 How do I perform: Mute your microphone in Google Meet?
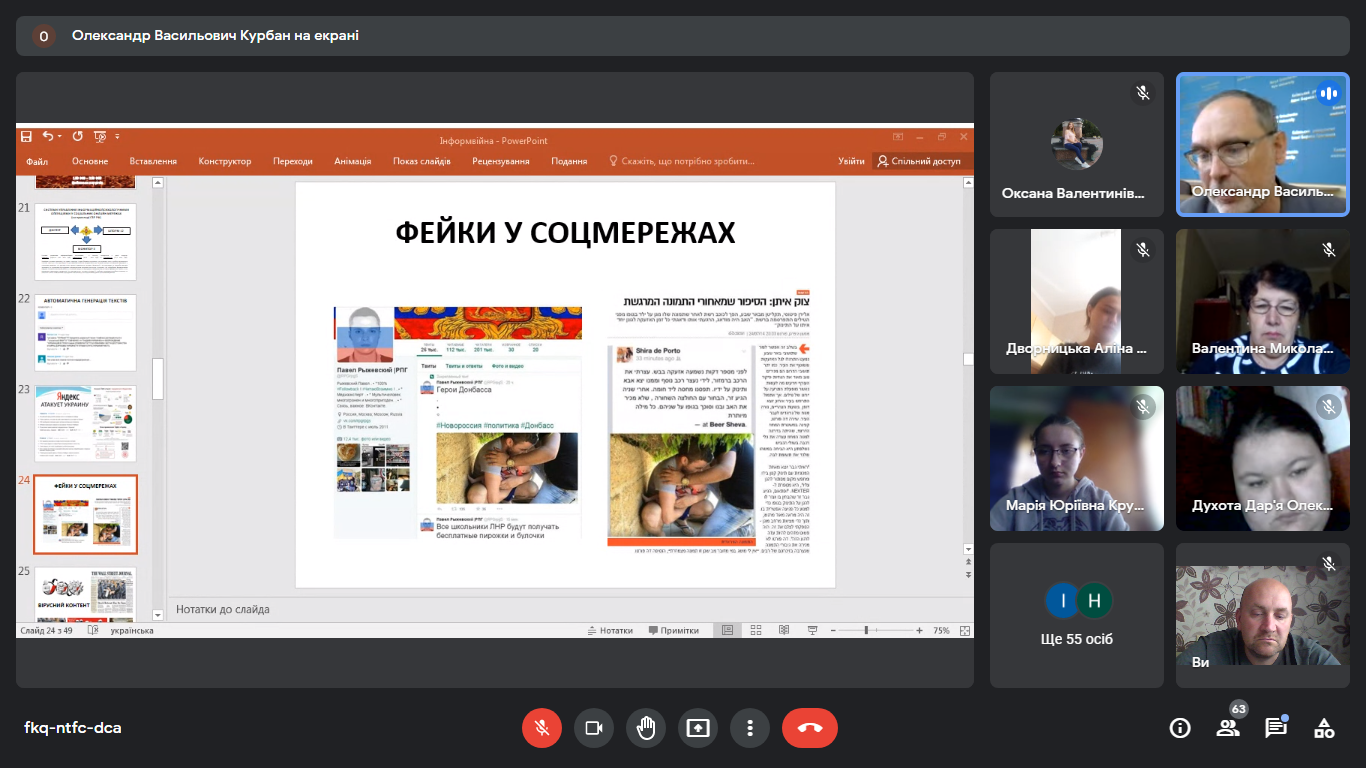pyautogui.click(x=542, y=728)
